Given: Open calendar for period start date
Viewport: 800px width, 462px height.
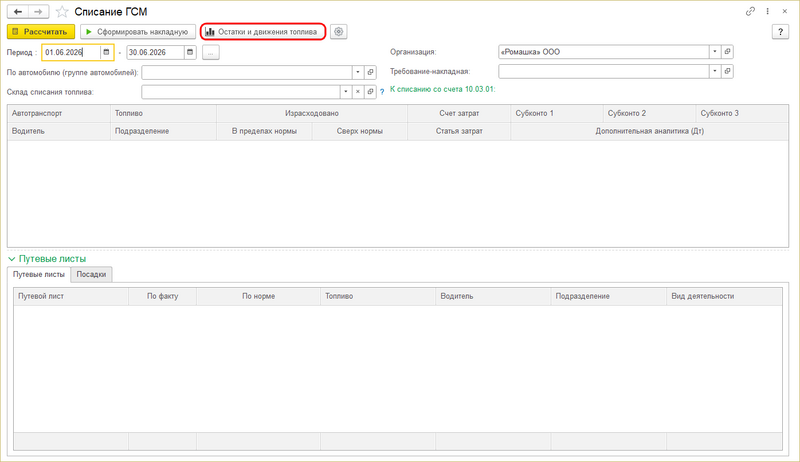Looking at the screenshot, I should [x=106, y=52].
